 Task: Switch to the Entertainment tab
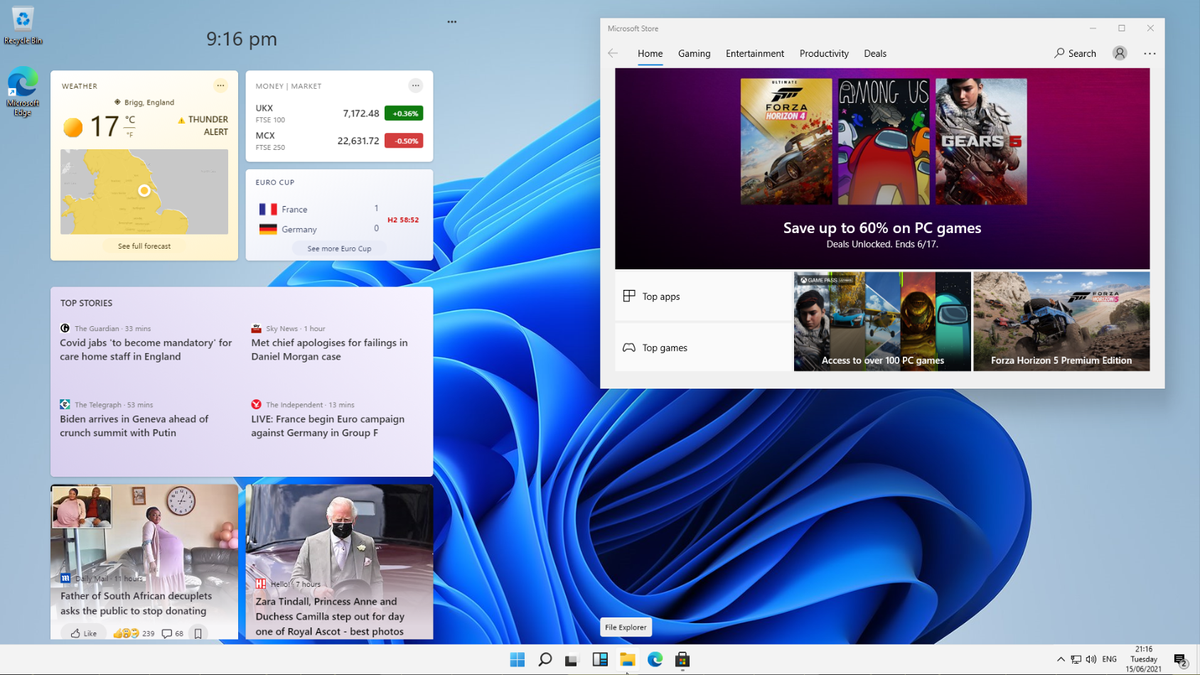click(755, 53)
